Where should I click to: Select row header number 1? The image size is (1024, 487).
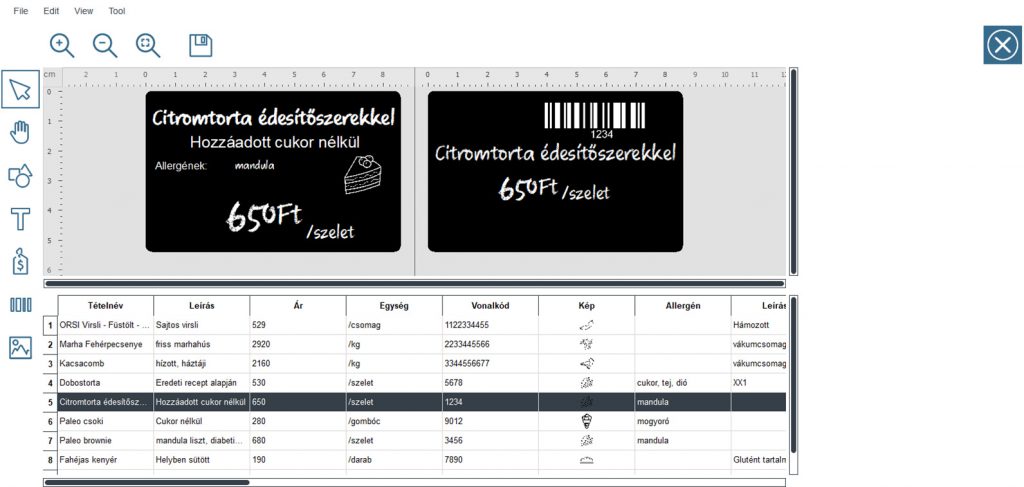(x=50, y=325)
